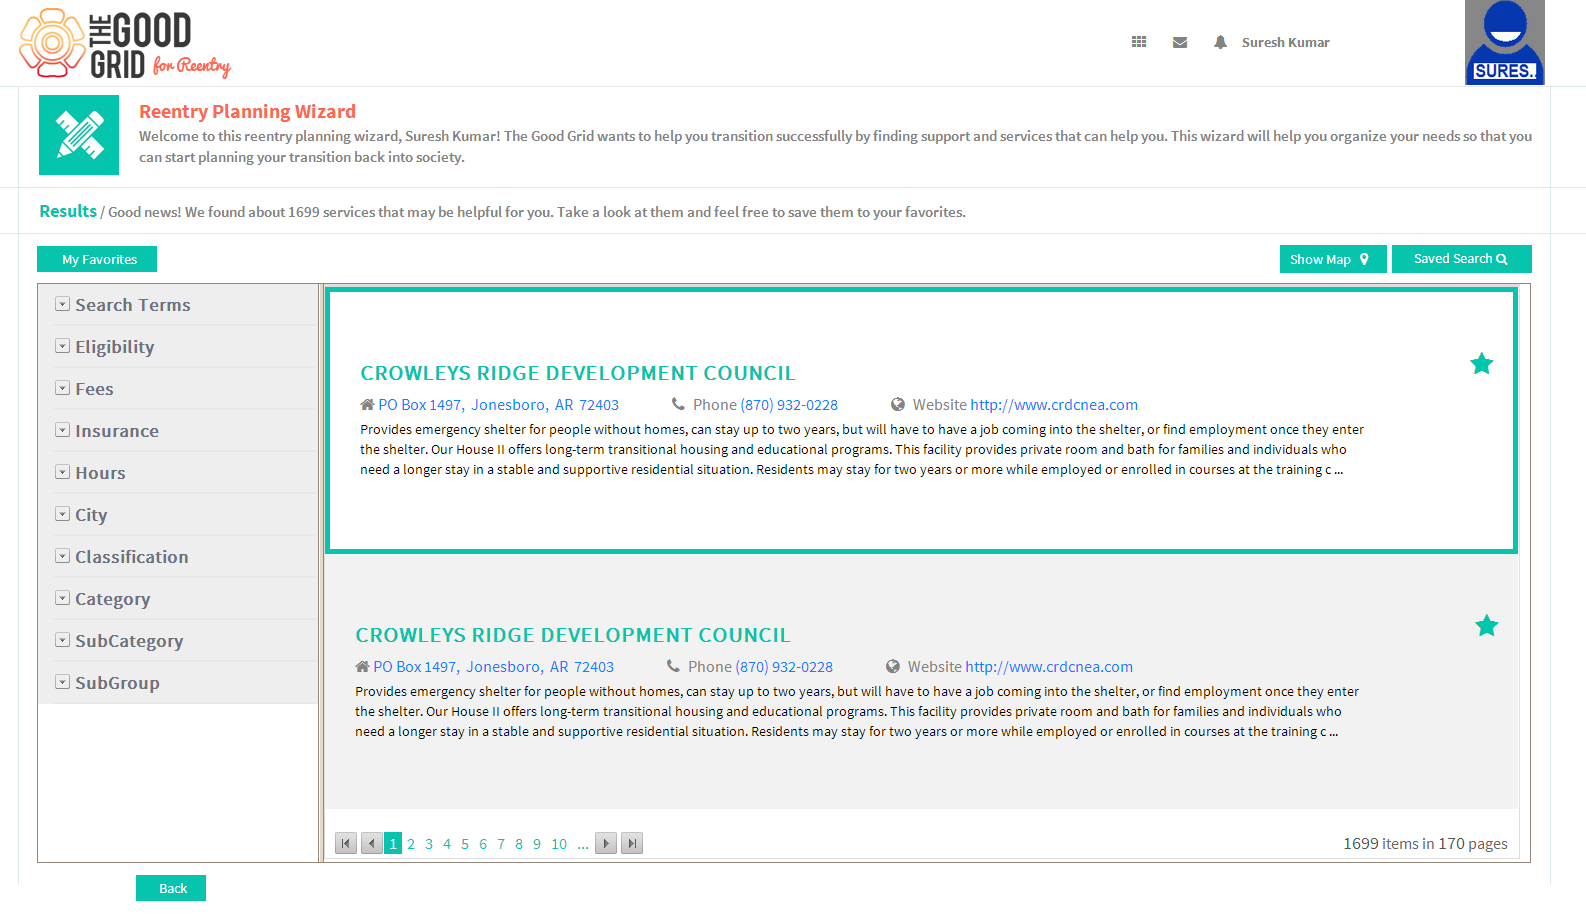Go to results page 2
Screen dimensions: 1586x920
tap(411, 844)
